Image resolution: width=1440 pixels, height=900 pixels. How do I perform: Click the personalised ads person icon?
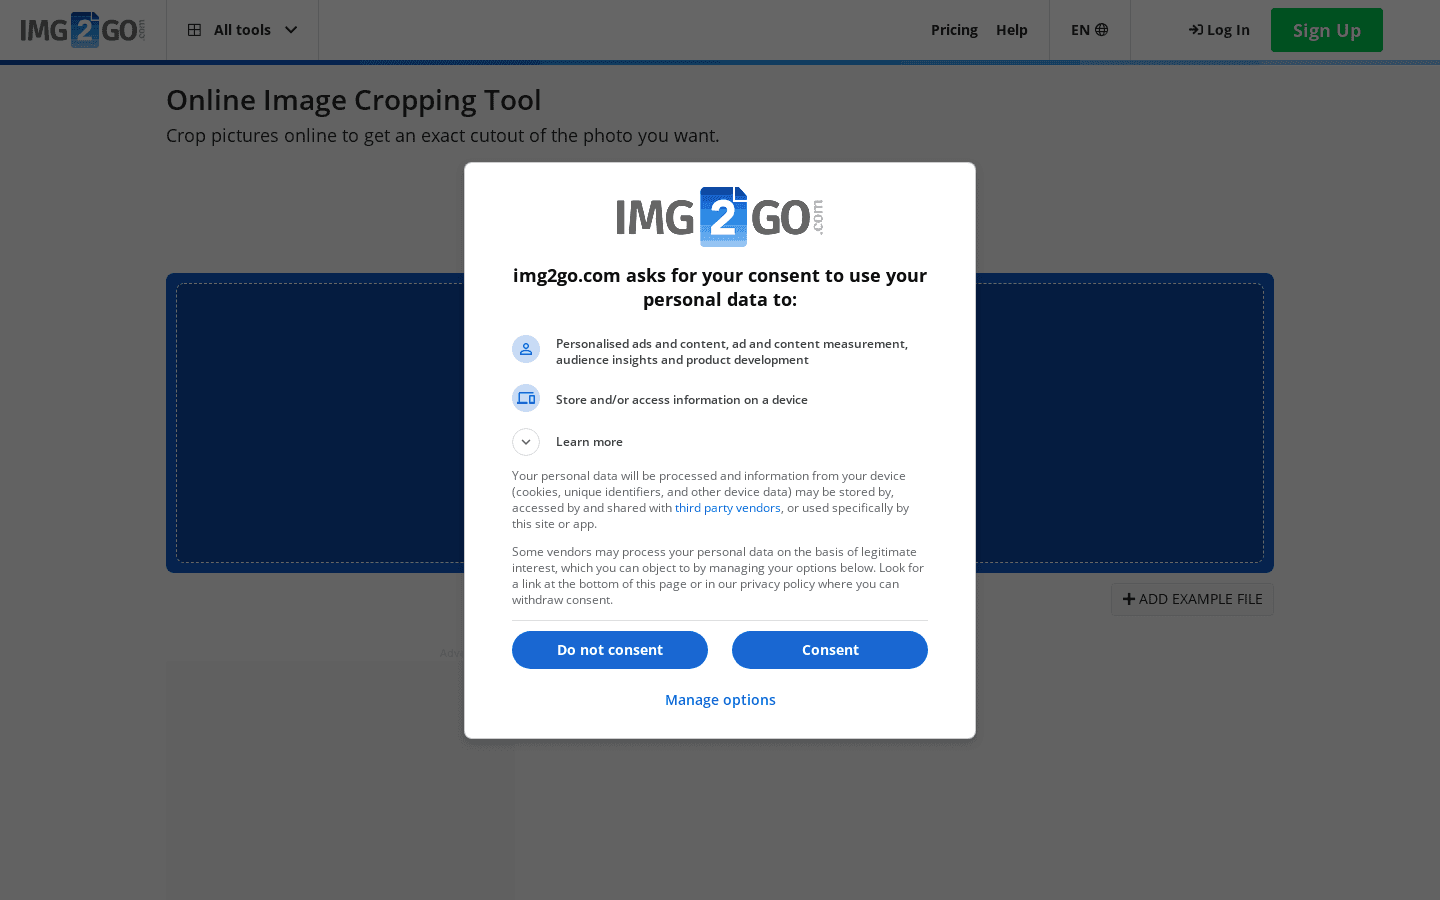pos(526,349)
